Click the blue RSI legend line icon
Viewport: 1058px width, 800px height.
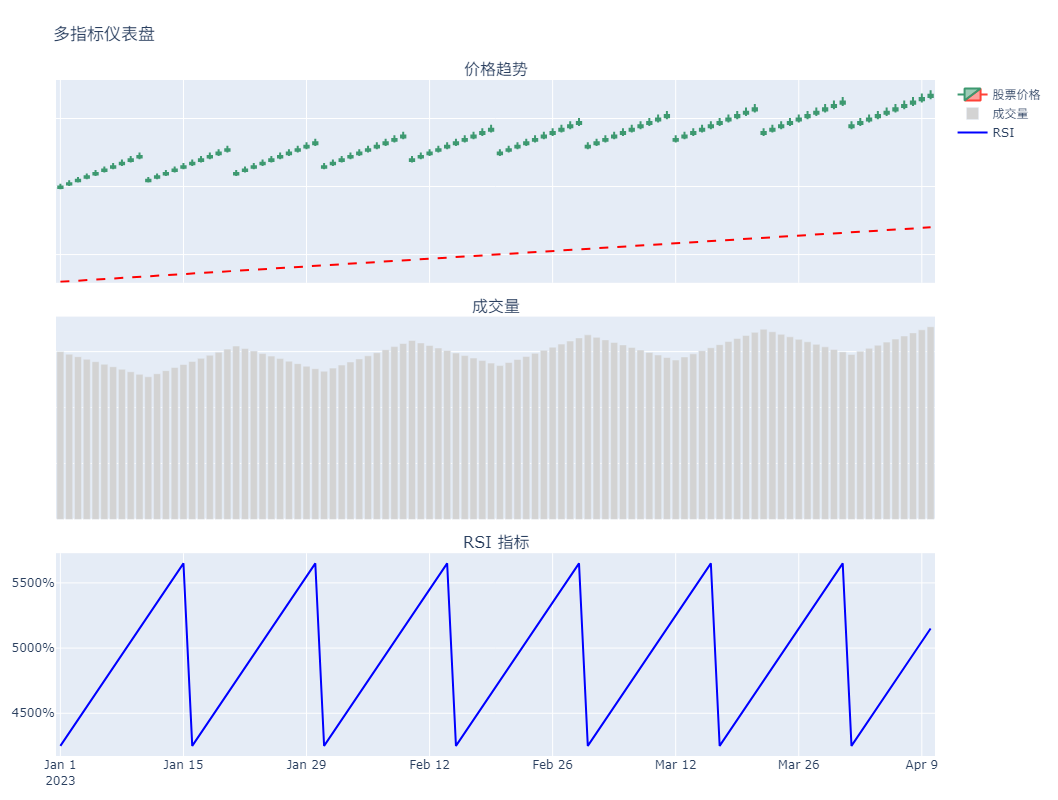(x=972, y=132)
